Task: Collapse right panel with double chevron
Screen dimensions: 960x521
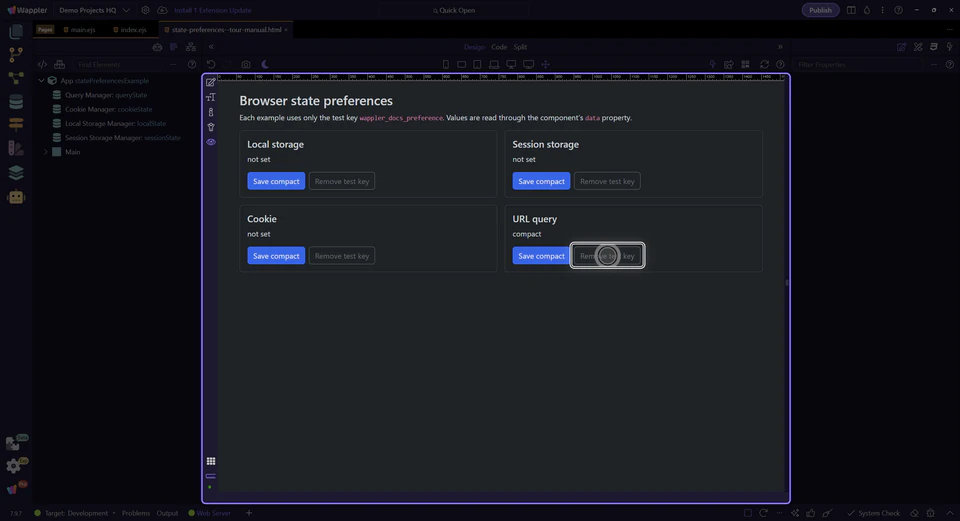Action: tap(780, 47)
